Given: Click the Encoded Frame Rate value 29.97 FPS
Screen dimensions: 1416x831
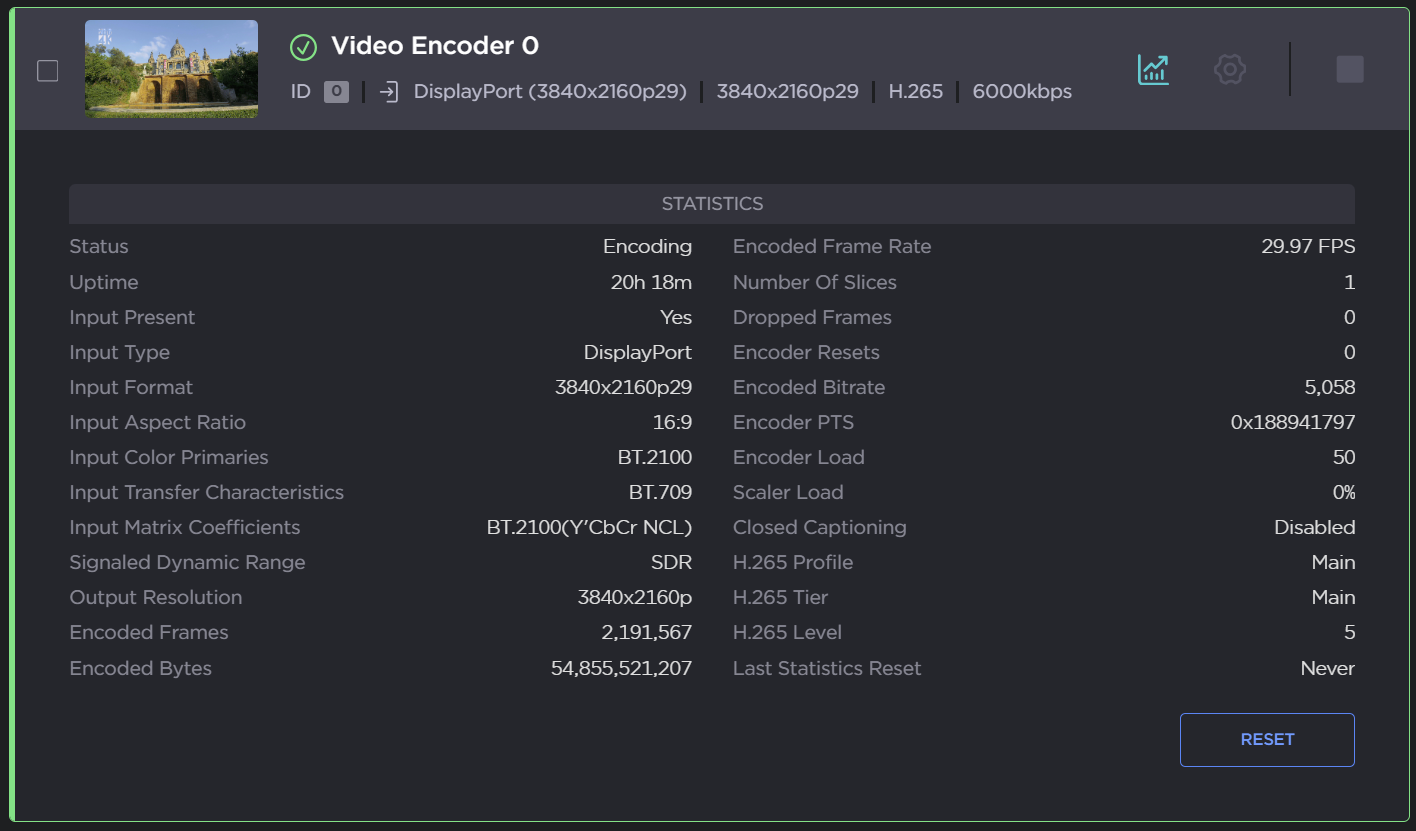Looking at the screenshot, I should (x=1308, y=247).
